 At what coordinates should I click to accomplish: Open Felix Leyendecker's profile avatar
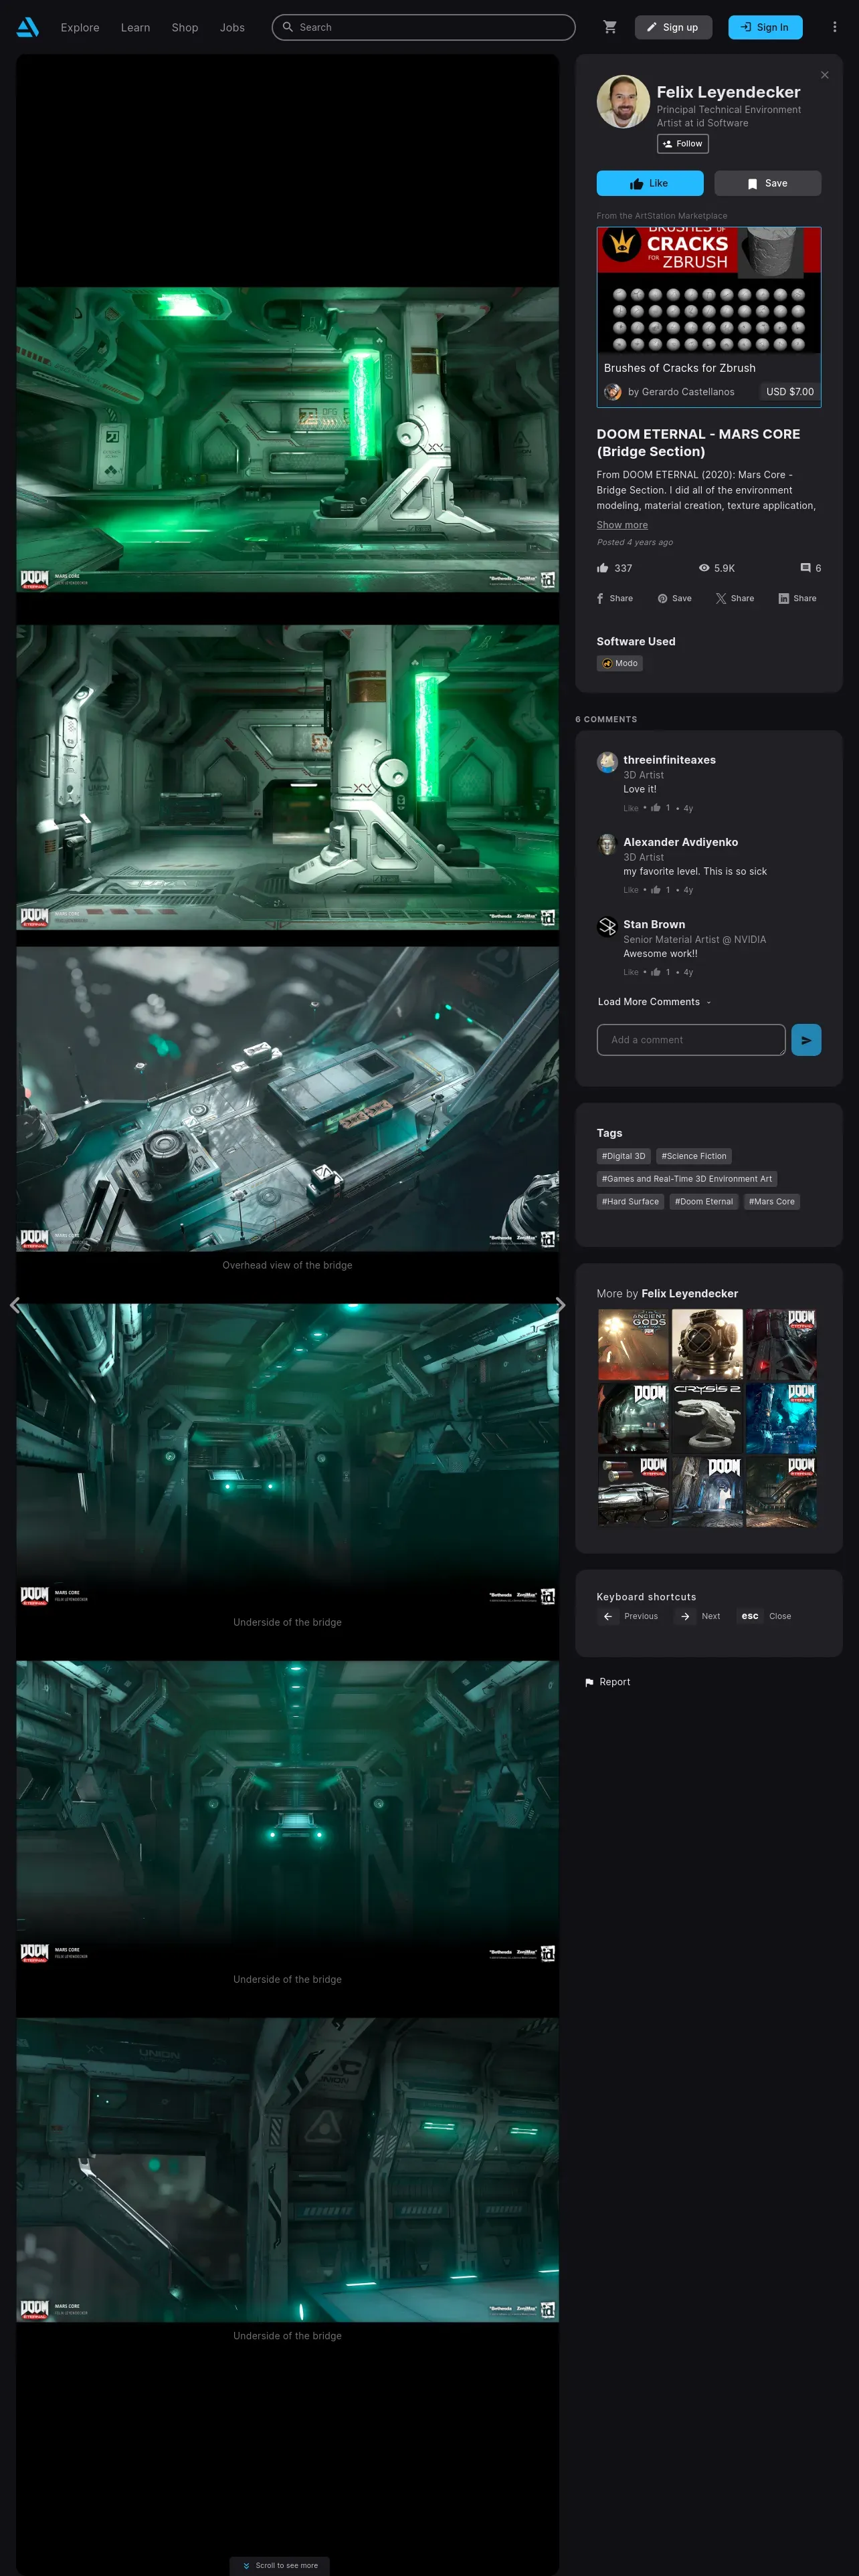point(623,101)
